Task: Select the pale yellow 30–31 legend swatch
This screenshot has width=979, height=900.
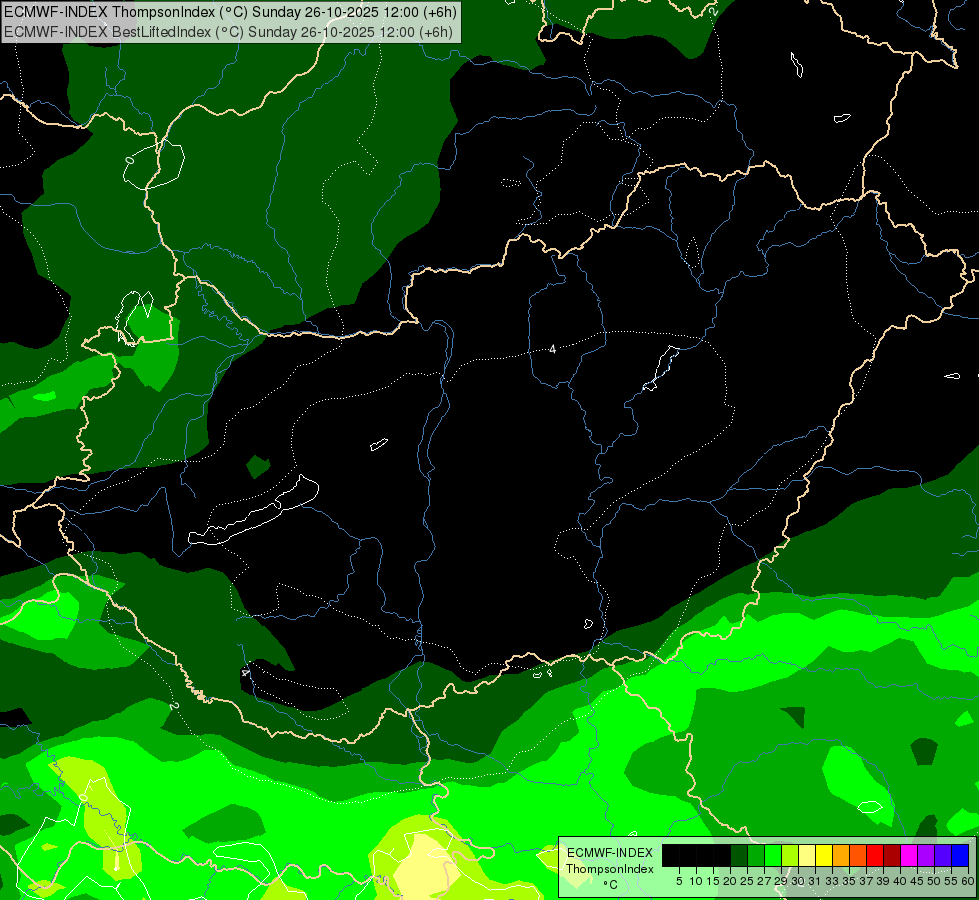Action: pos(807,855)
